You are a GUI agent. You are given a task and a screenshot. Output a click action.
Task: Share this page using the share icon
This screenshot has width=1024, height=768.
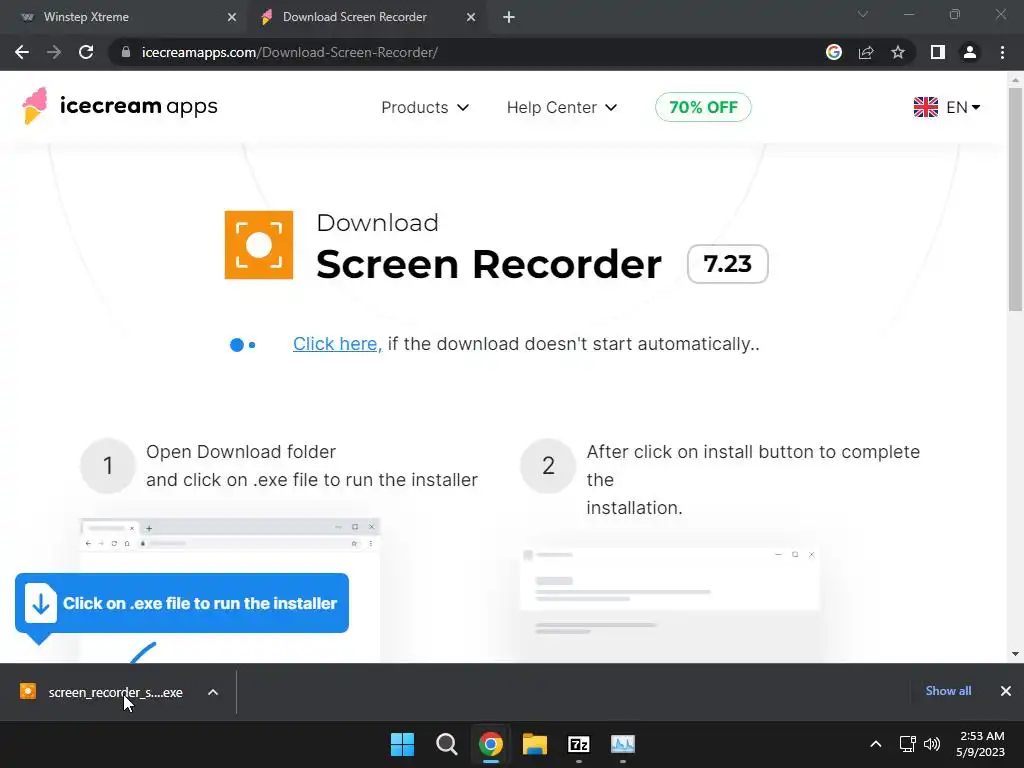coord(866,52)
